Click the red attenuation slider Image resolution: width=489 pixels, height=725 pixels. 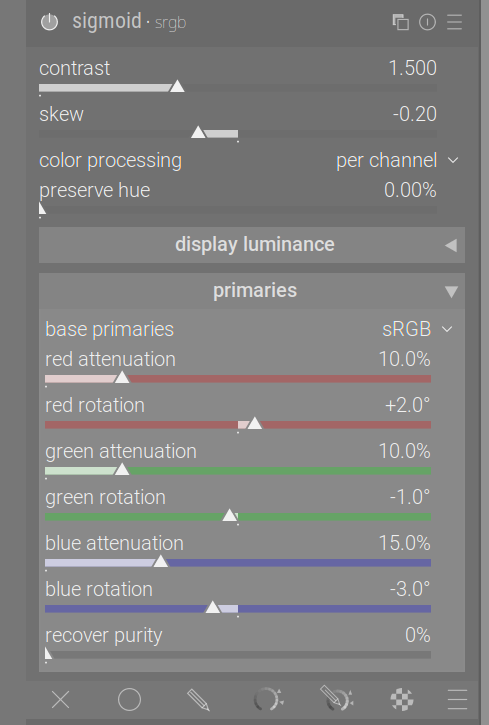(238, 379)
